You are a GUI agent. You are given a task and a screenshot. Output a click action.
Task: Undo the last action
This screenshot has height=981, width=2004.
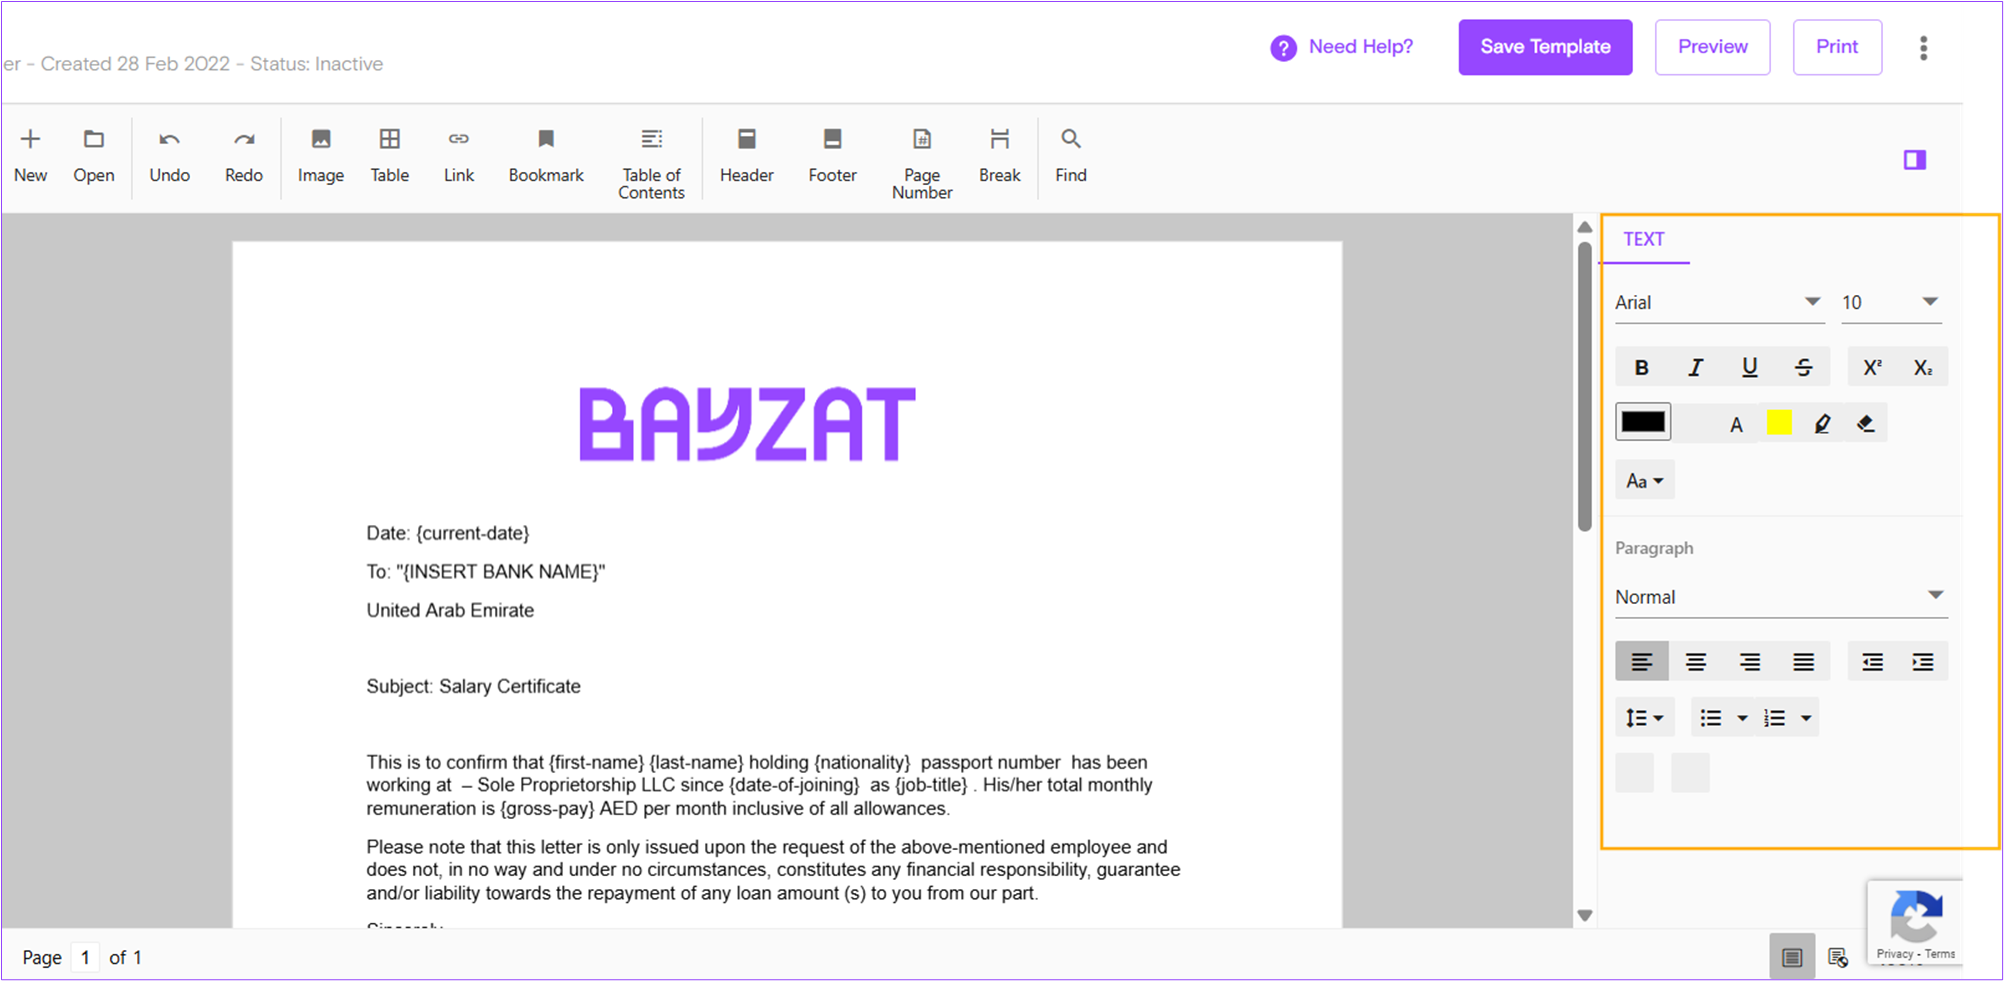coord(169,140)
